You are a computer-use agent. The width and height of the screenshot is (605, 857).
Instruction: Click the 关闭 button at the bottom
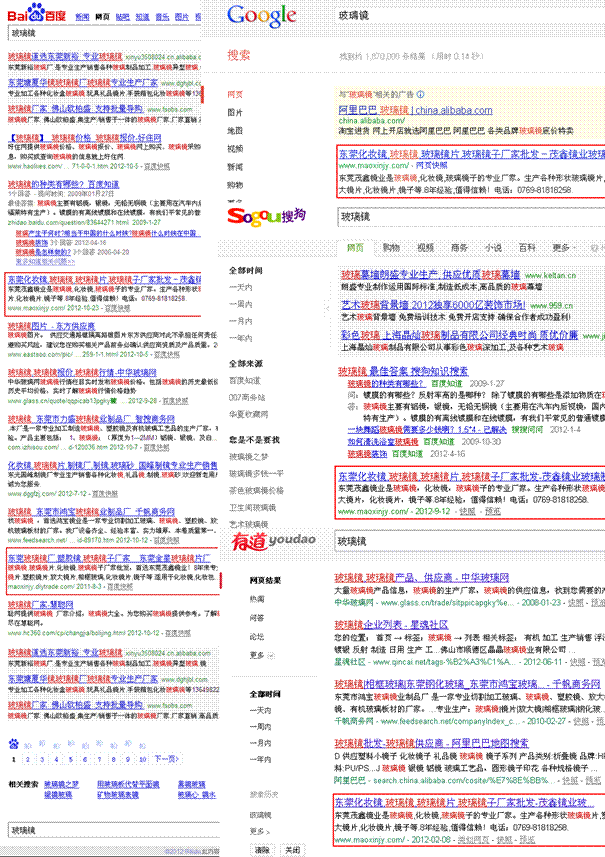click(x=292, y=848)
